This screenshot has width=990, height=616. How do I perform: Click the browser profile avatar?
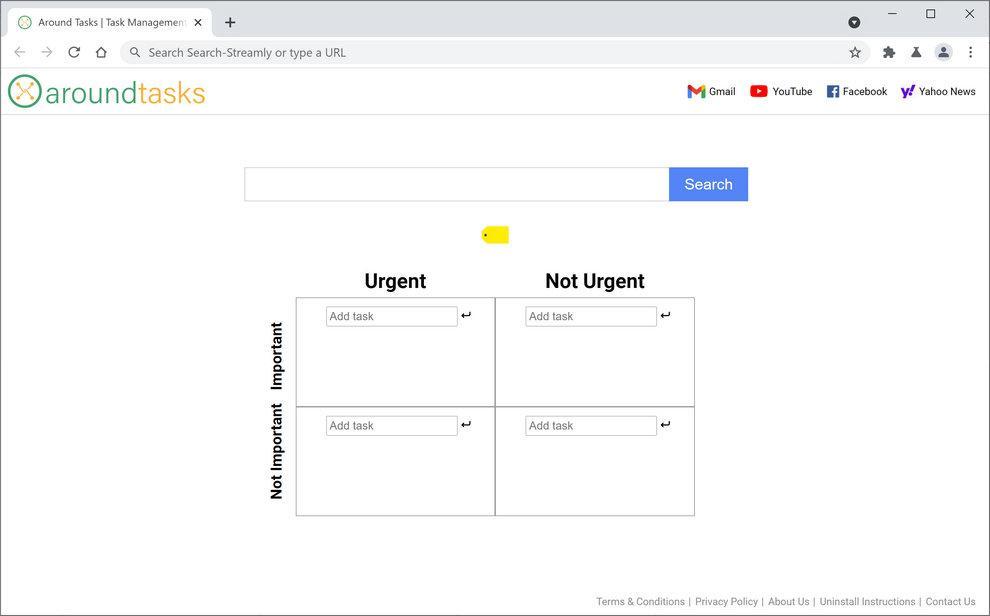pyautogui.click(x=943, y=52)
